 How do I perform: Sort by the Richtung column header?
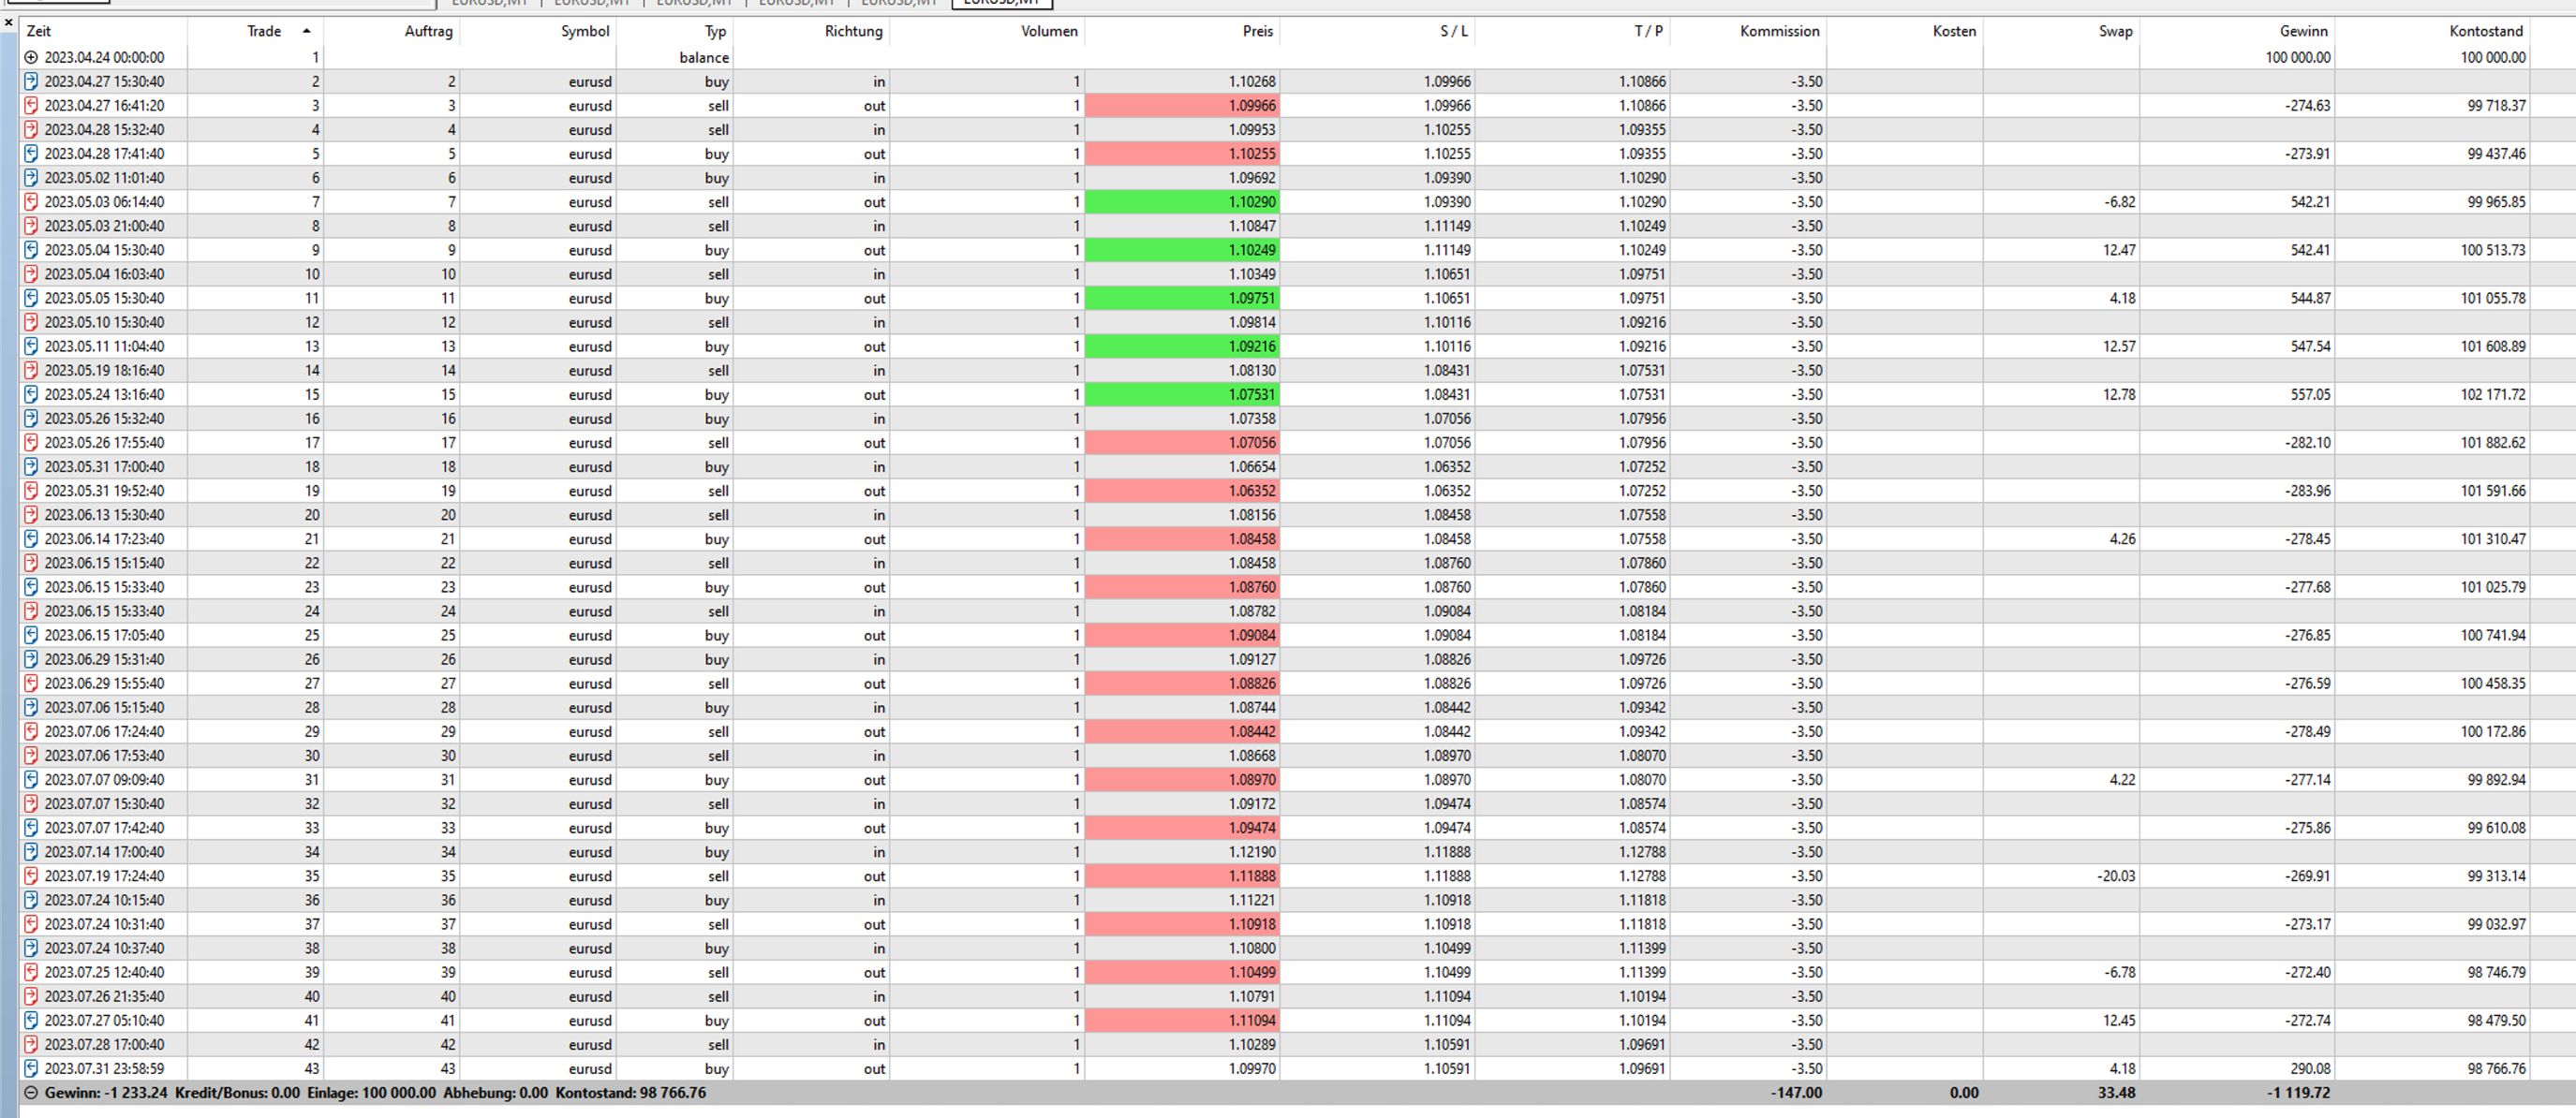(x=854, y=31)
